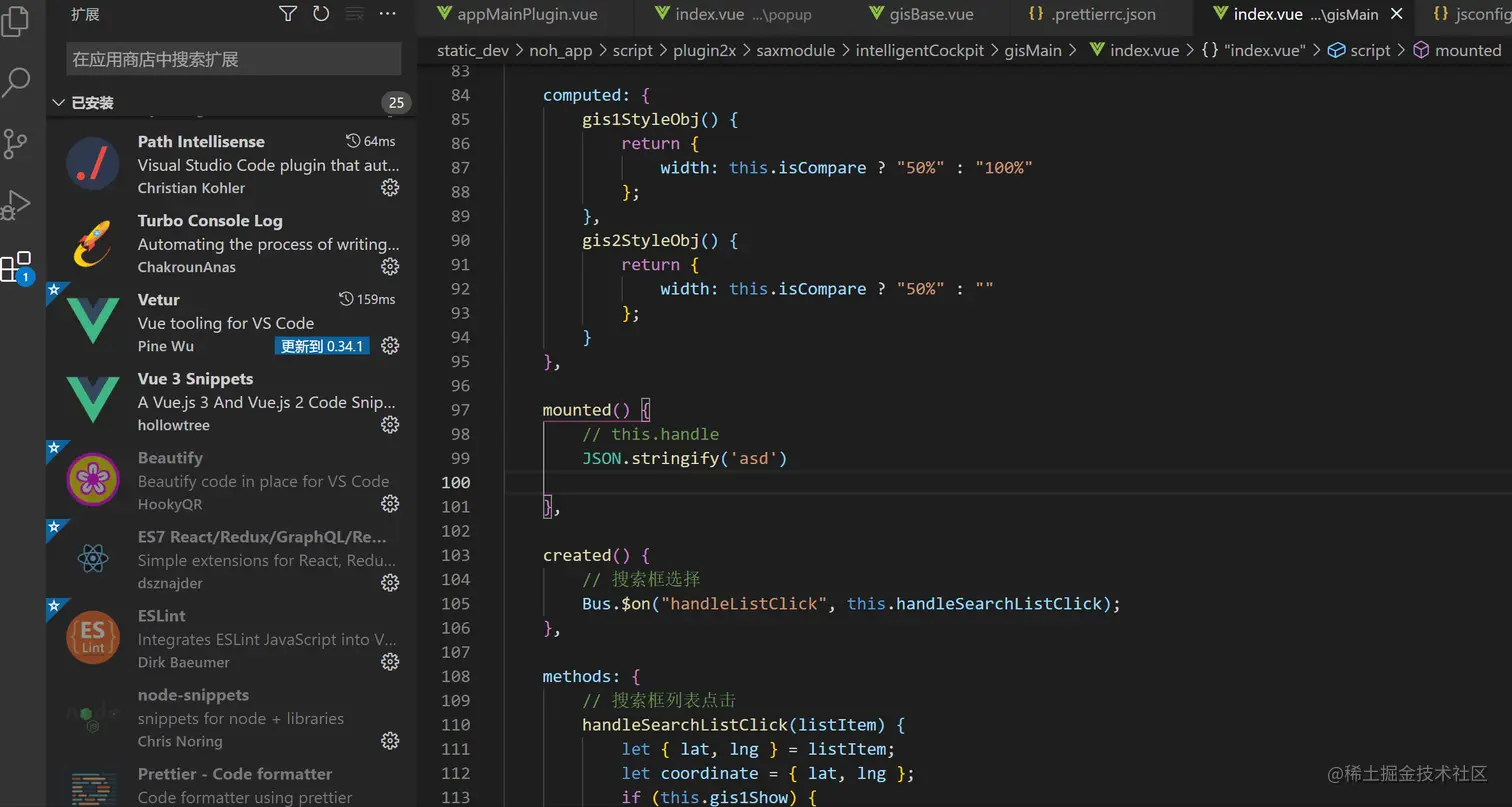Screen dimensions: 1512x807
Task: Click script folder breadcrumb segment
Action: (x=632, y=50)
